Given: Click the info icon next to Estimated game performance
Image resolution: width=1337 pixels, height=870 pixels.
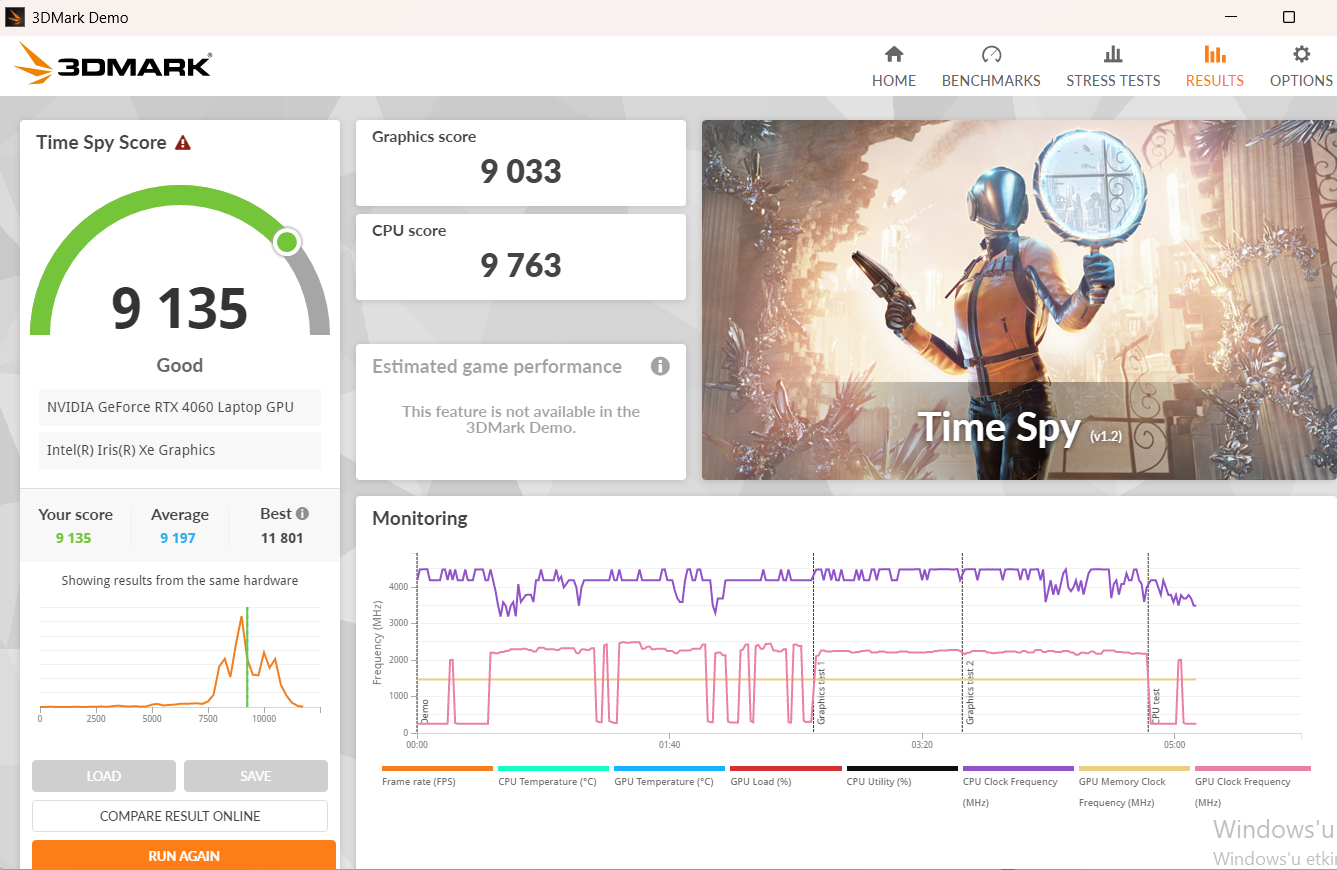Looking at the screenshot, I should coord(660,366).
